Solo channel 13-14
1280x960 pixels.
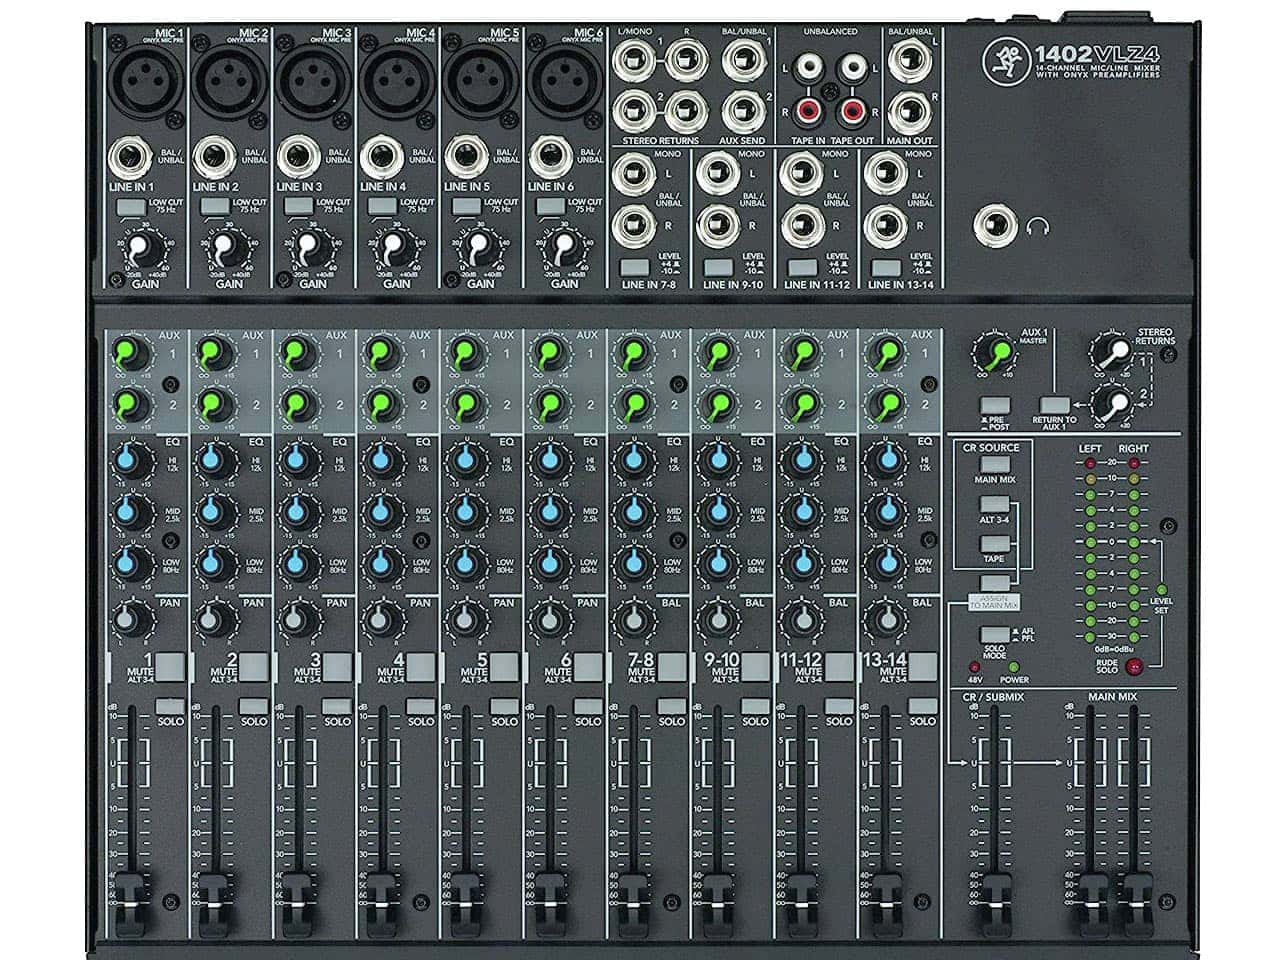(x=925, y=706)
